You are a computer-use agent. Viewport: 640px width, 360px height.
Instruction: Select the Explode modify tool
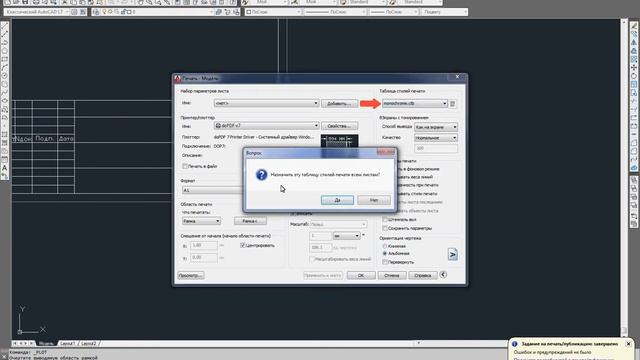[x=634, y=168]
